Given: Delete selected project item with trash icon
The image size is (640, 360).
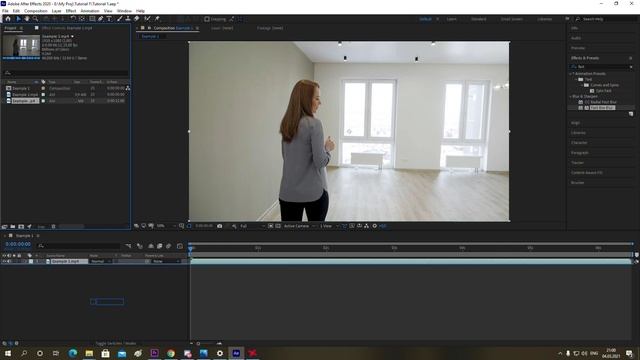Looking at the screenshot, I should (x=53, y=227).
